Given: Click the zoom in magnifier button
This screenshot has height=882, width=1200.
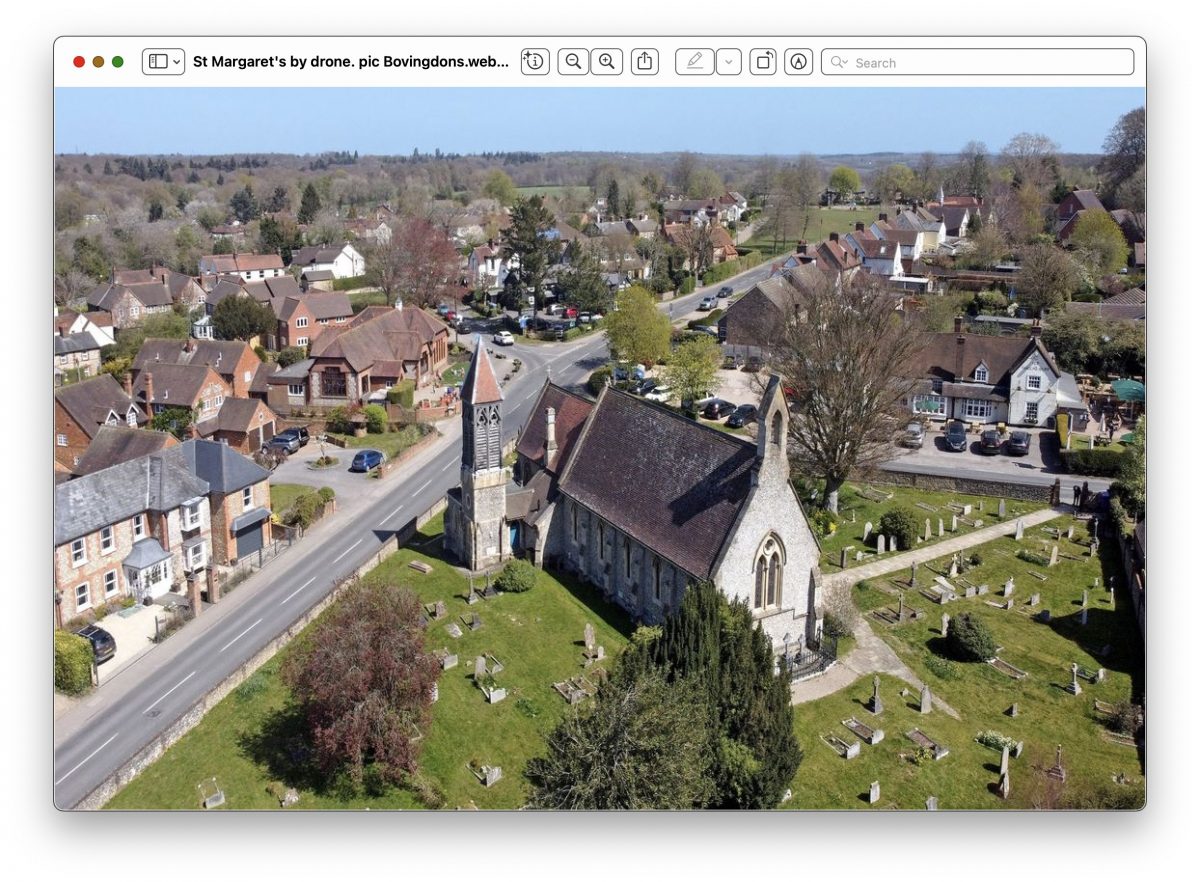Looking at the screenshot, I should point(606,62).
